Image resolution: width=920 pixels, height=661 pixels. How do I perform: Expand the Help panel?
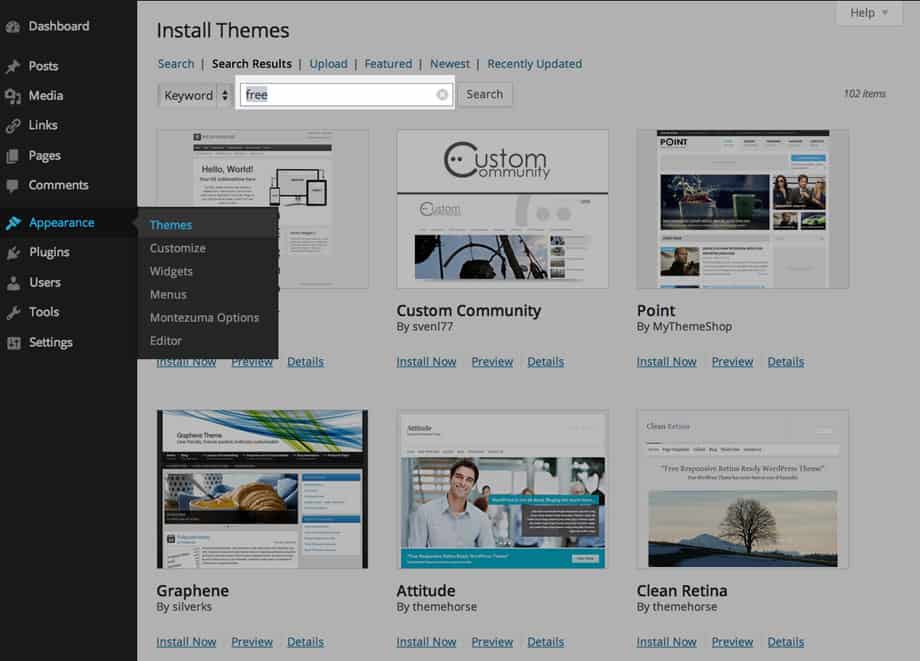pos(869,13)
